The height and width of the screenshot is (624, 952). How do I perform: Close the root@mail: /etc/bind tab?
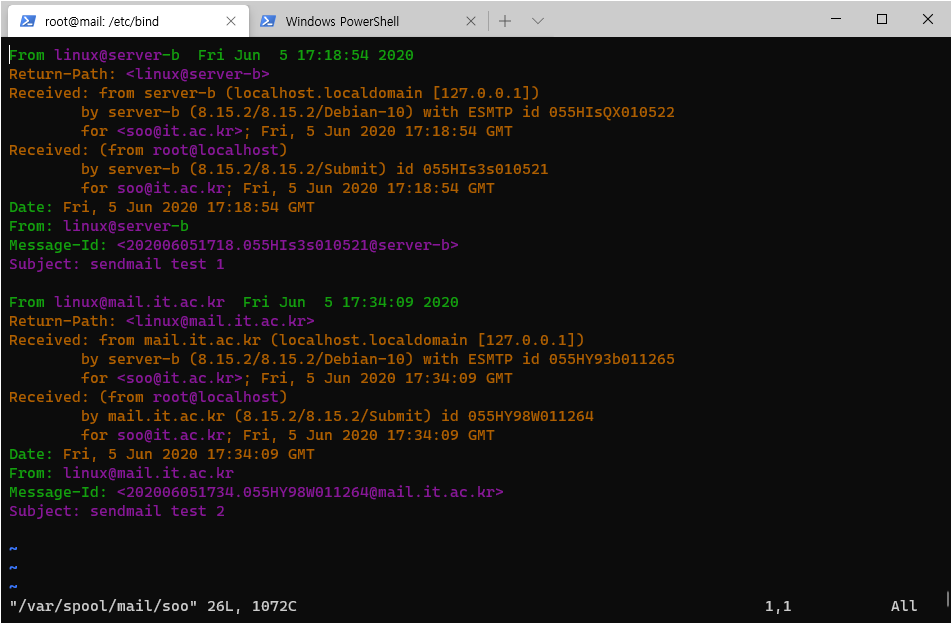pos(231,21)
